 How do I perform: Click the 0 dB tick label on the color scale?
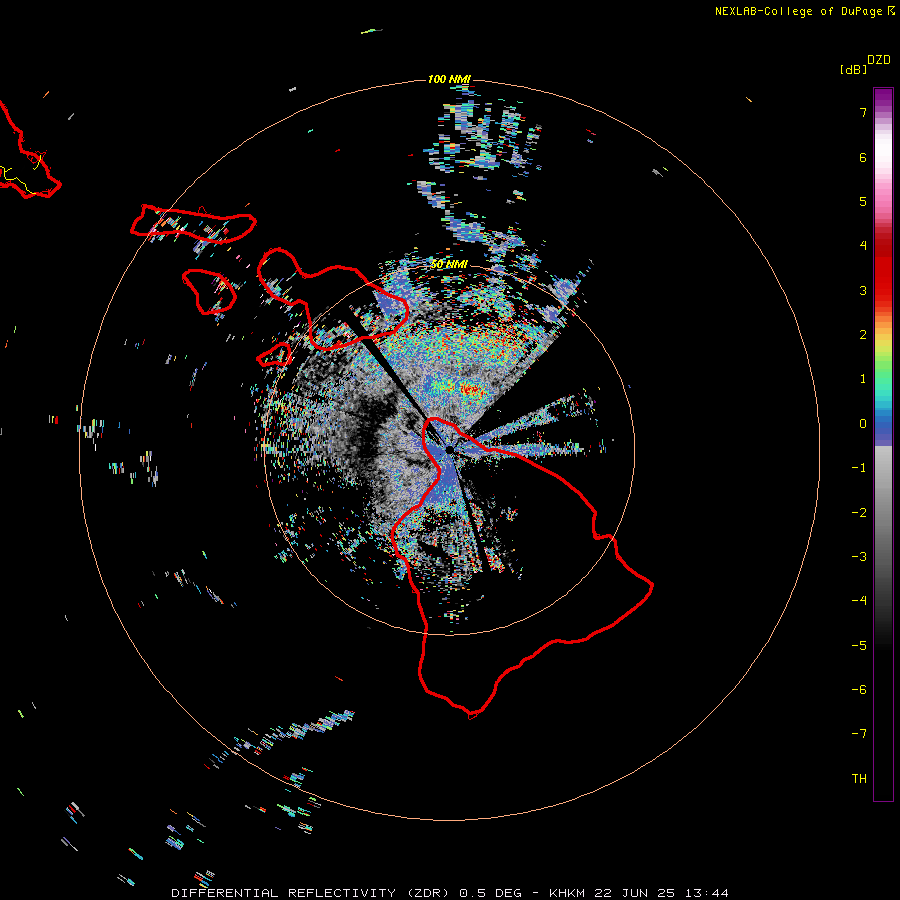863,424
